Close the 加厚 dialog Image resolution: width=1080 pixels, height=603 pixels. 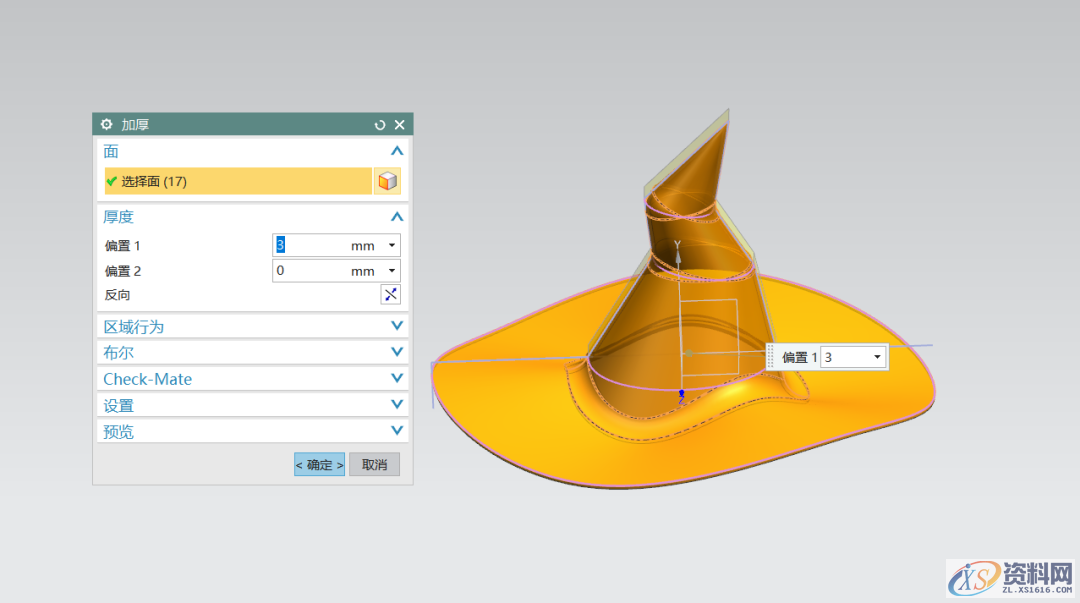399,125
